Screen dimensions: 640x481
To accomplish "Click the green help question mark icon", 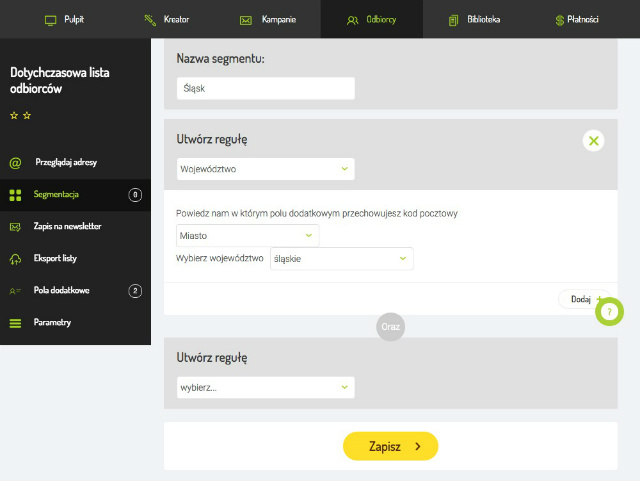I will coord(608,312).
